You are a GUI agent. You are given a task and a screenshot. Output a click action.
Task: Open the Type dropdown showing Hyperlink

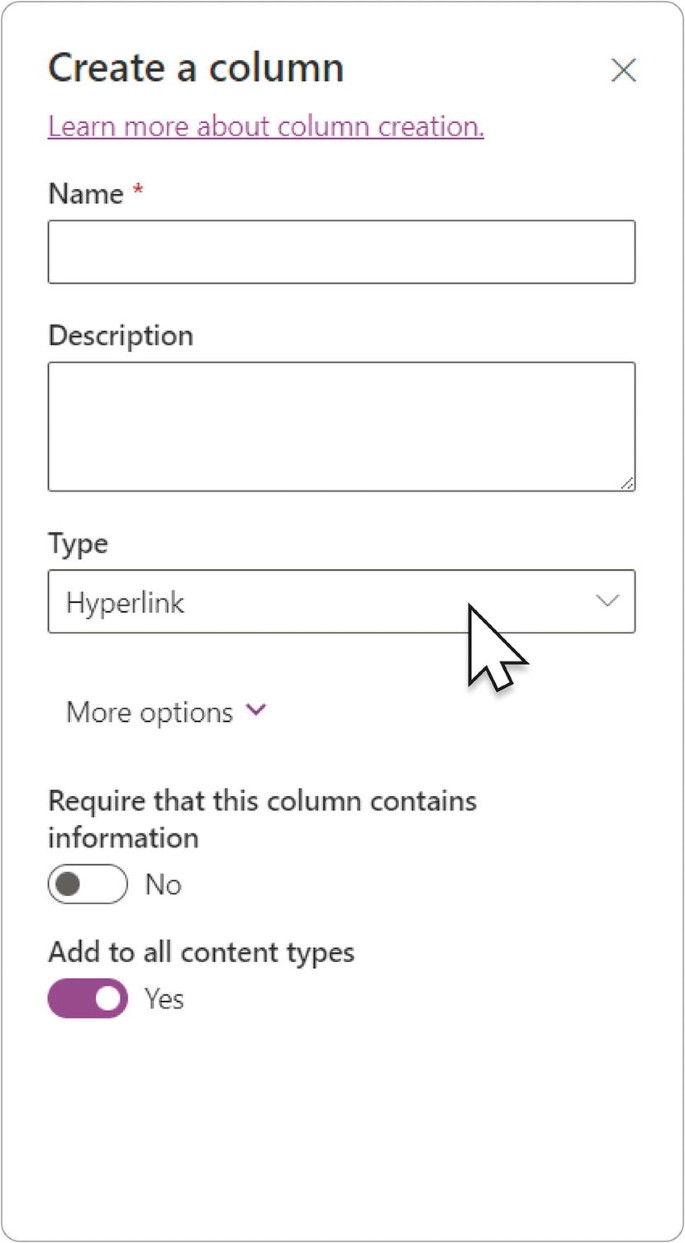point(341,602)
